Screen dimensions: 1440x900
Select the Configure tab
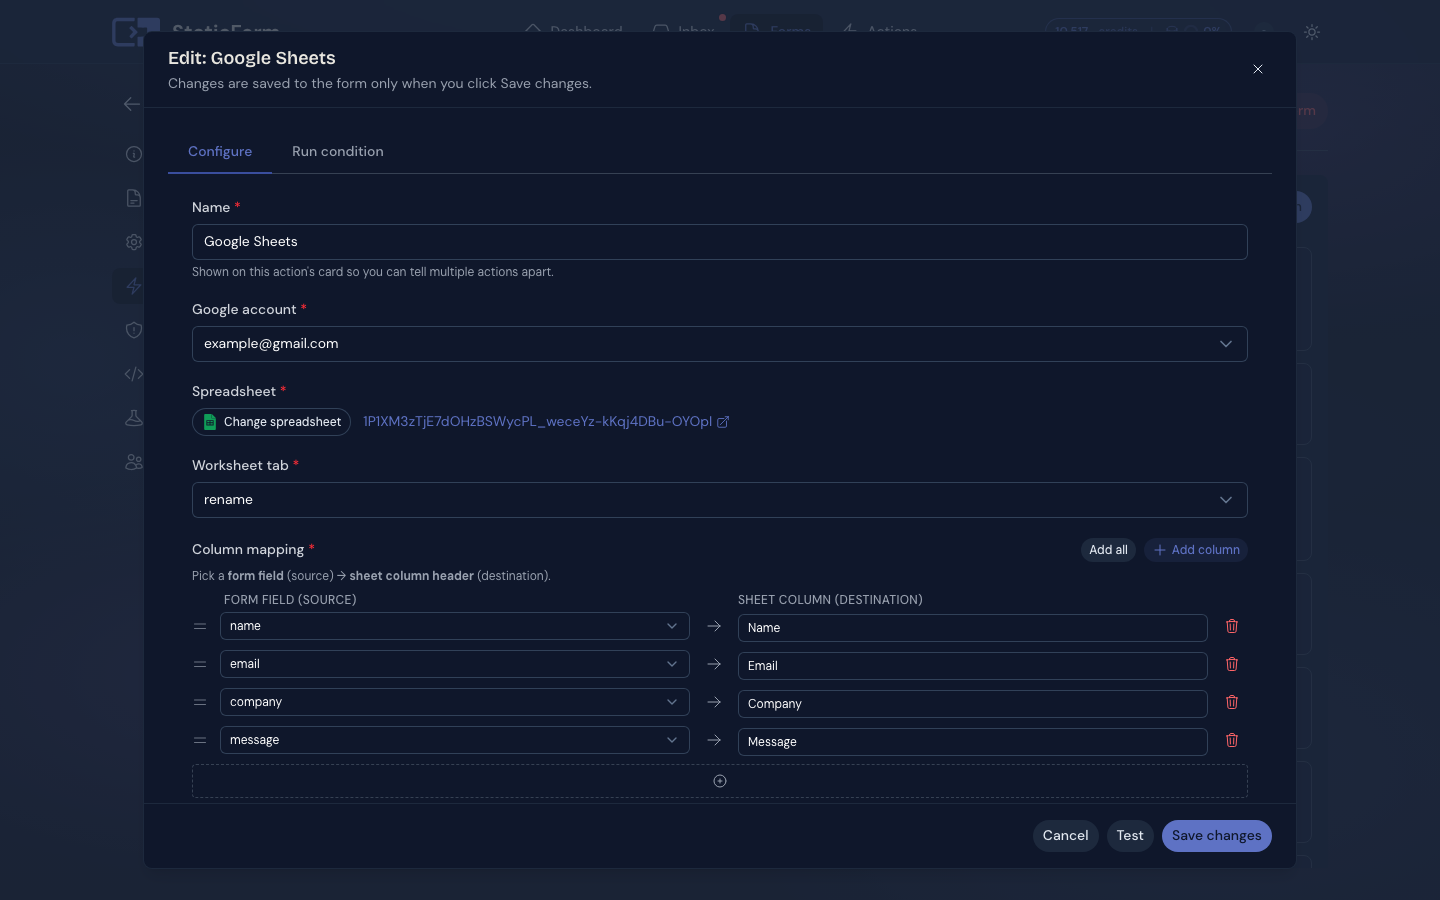point(220,151)
